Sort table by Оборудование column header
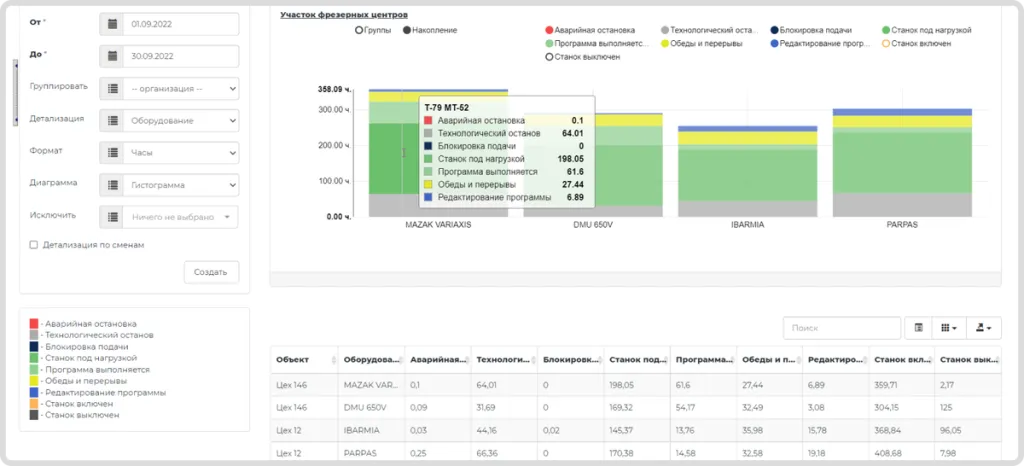This screenshot has width=1024, height=466. (371, 360)
